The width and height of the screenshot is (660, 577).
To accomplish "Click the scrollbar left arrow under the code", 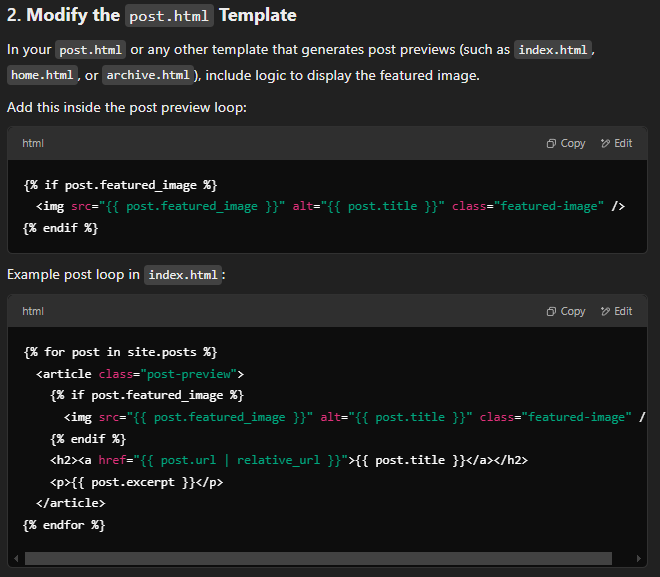I will pos(16,558).
